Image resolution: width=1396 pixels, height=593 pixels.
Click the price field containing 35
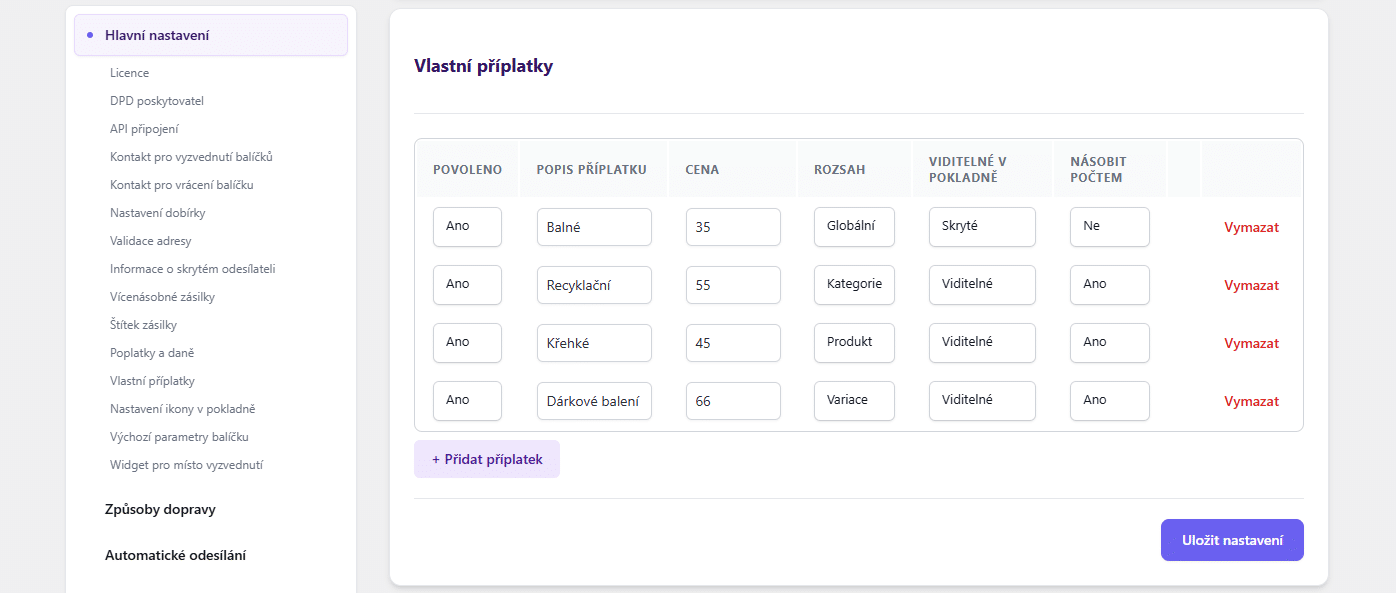coord(733,227)
